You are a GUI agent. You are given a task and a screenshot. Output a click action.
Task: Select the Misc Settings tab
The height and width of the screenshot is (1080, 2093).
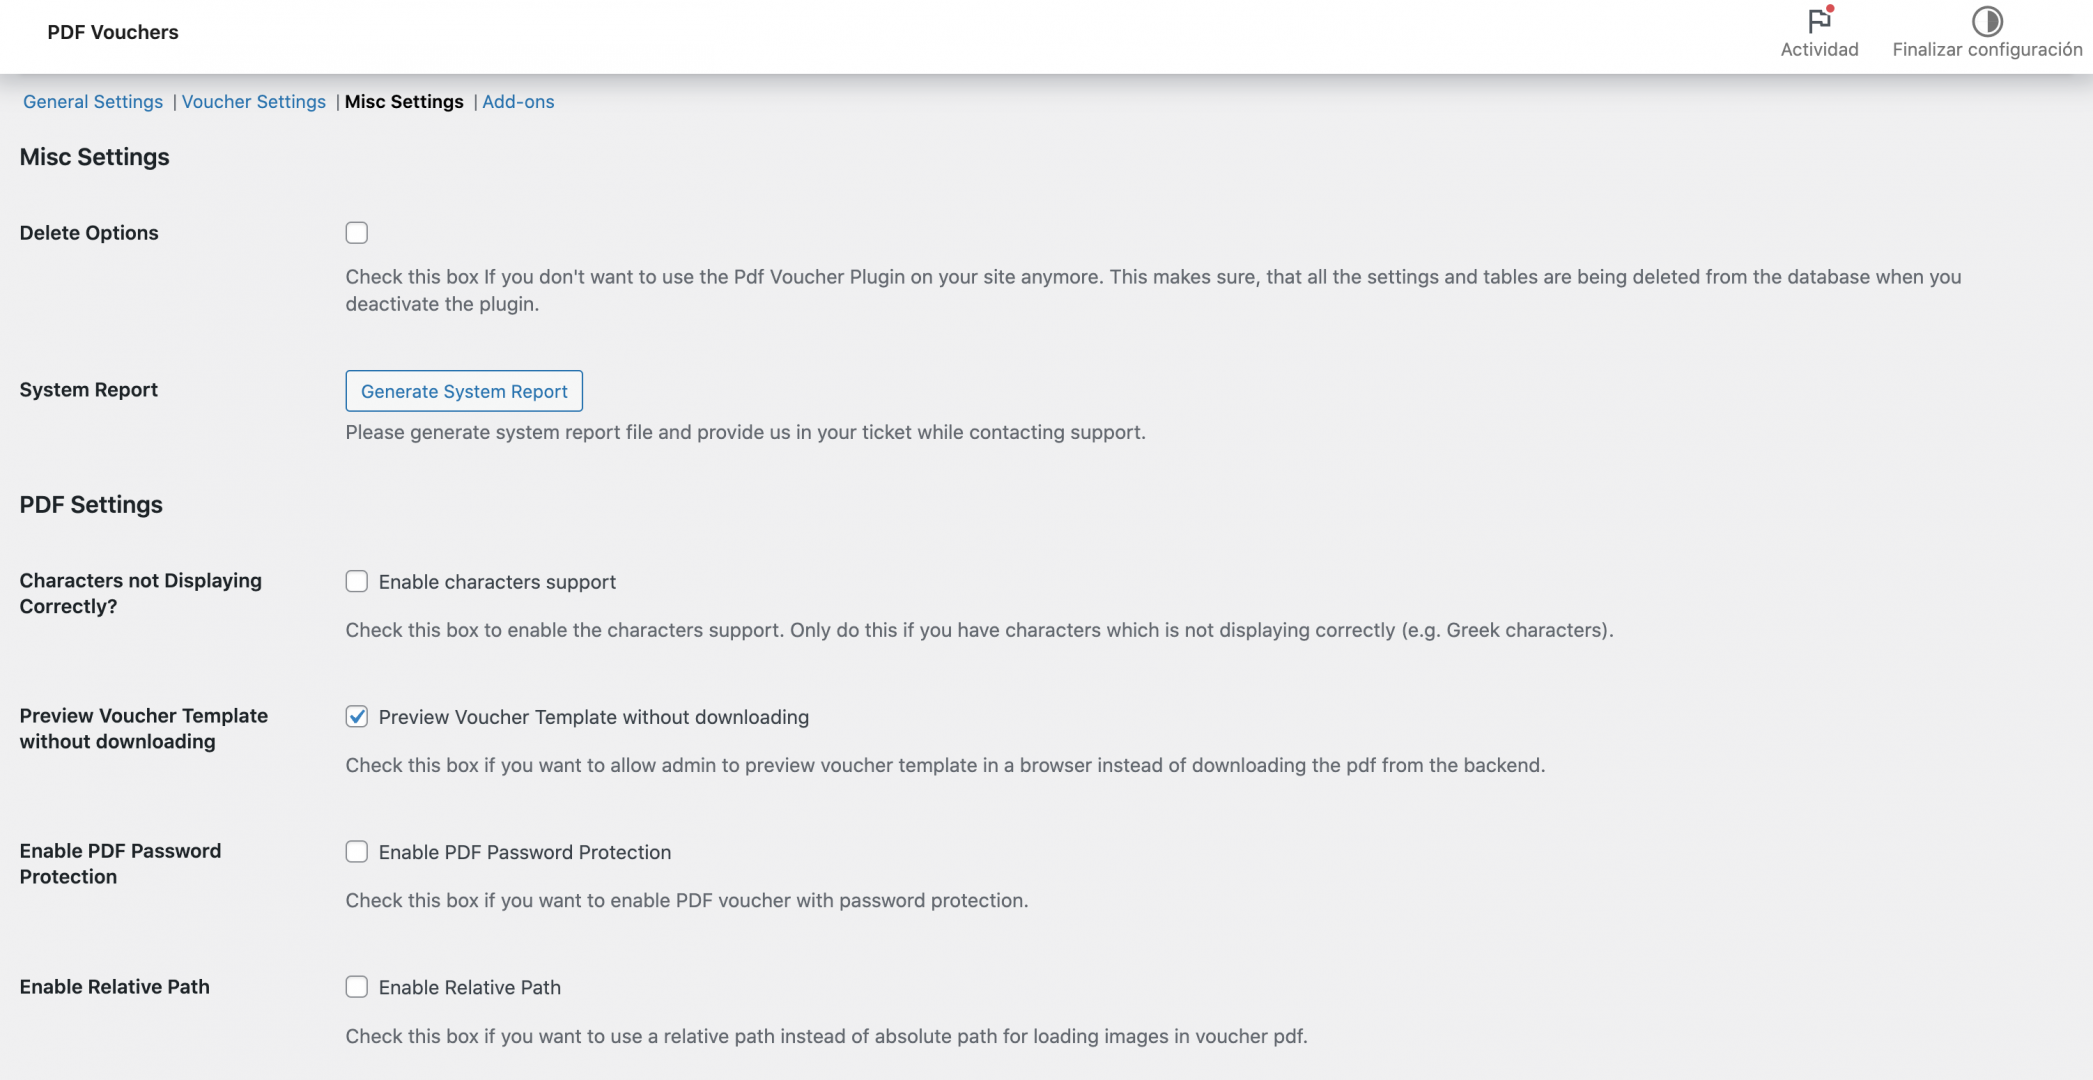coord(404,102)
